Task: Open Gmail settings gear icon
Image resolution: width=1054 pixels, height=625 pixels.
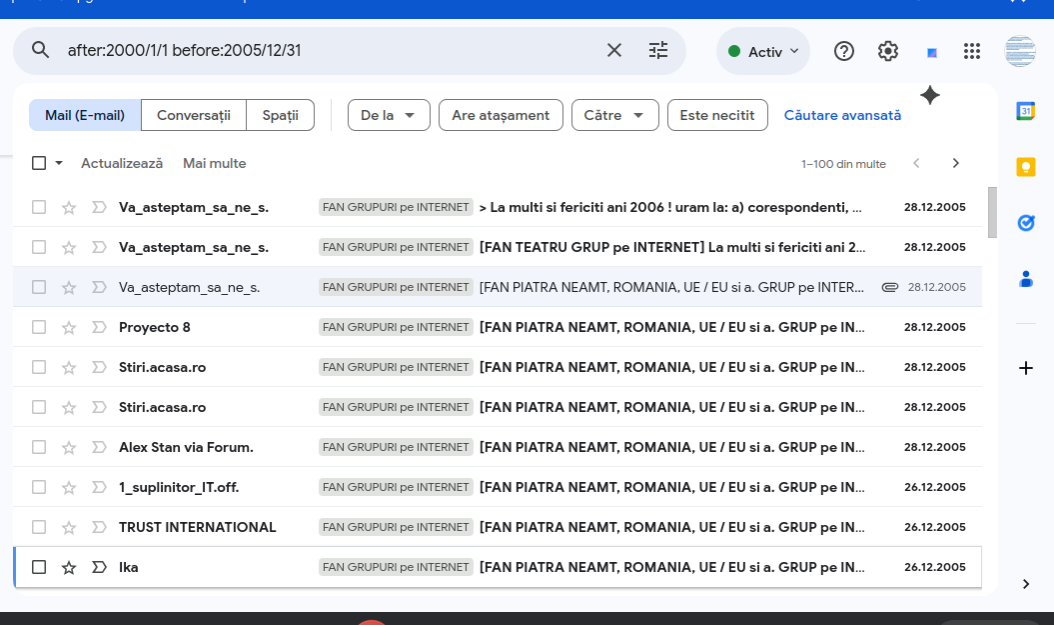Action: click(888, 51)
